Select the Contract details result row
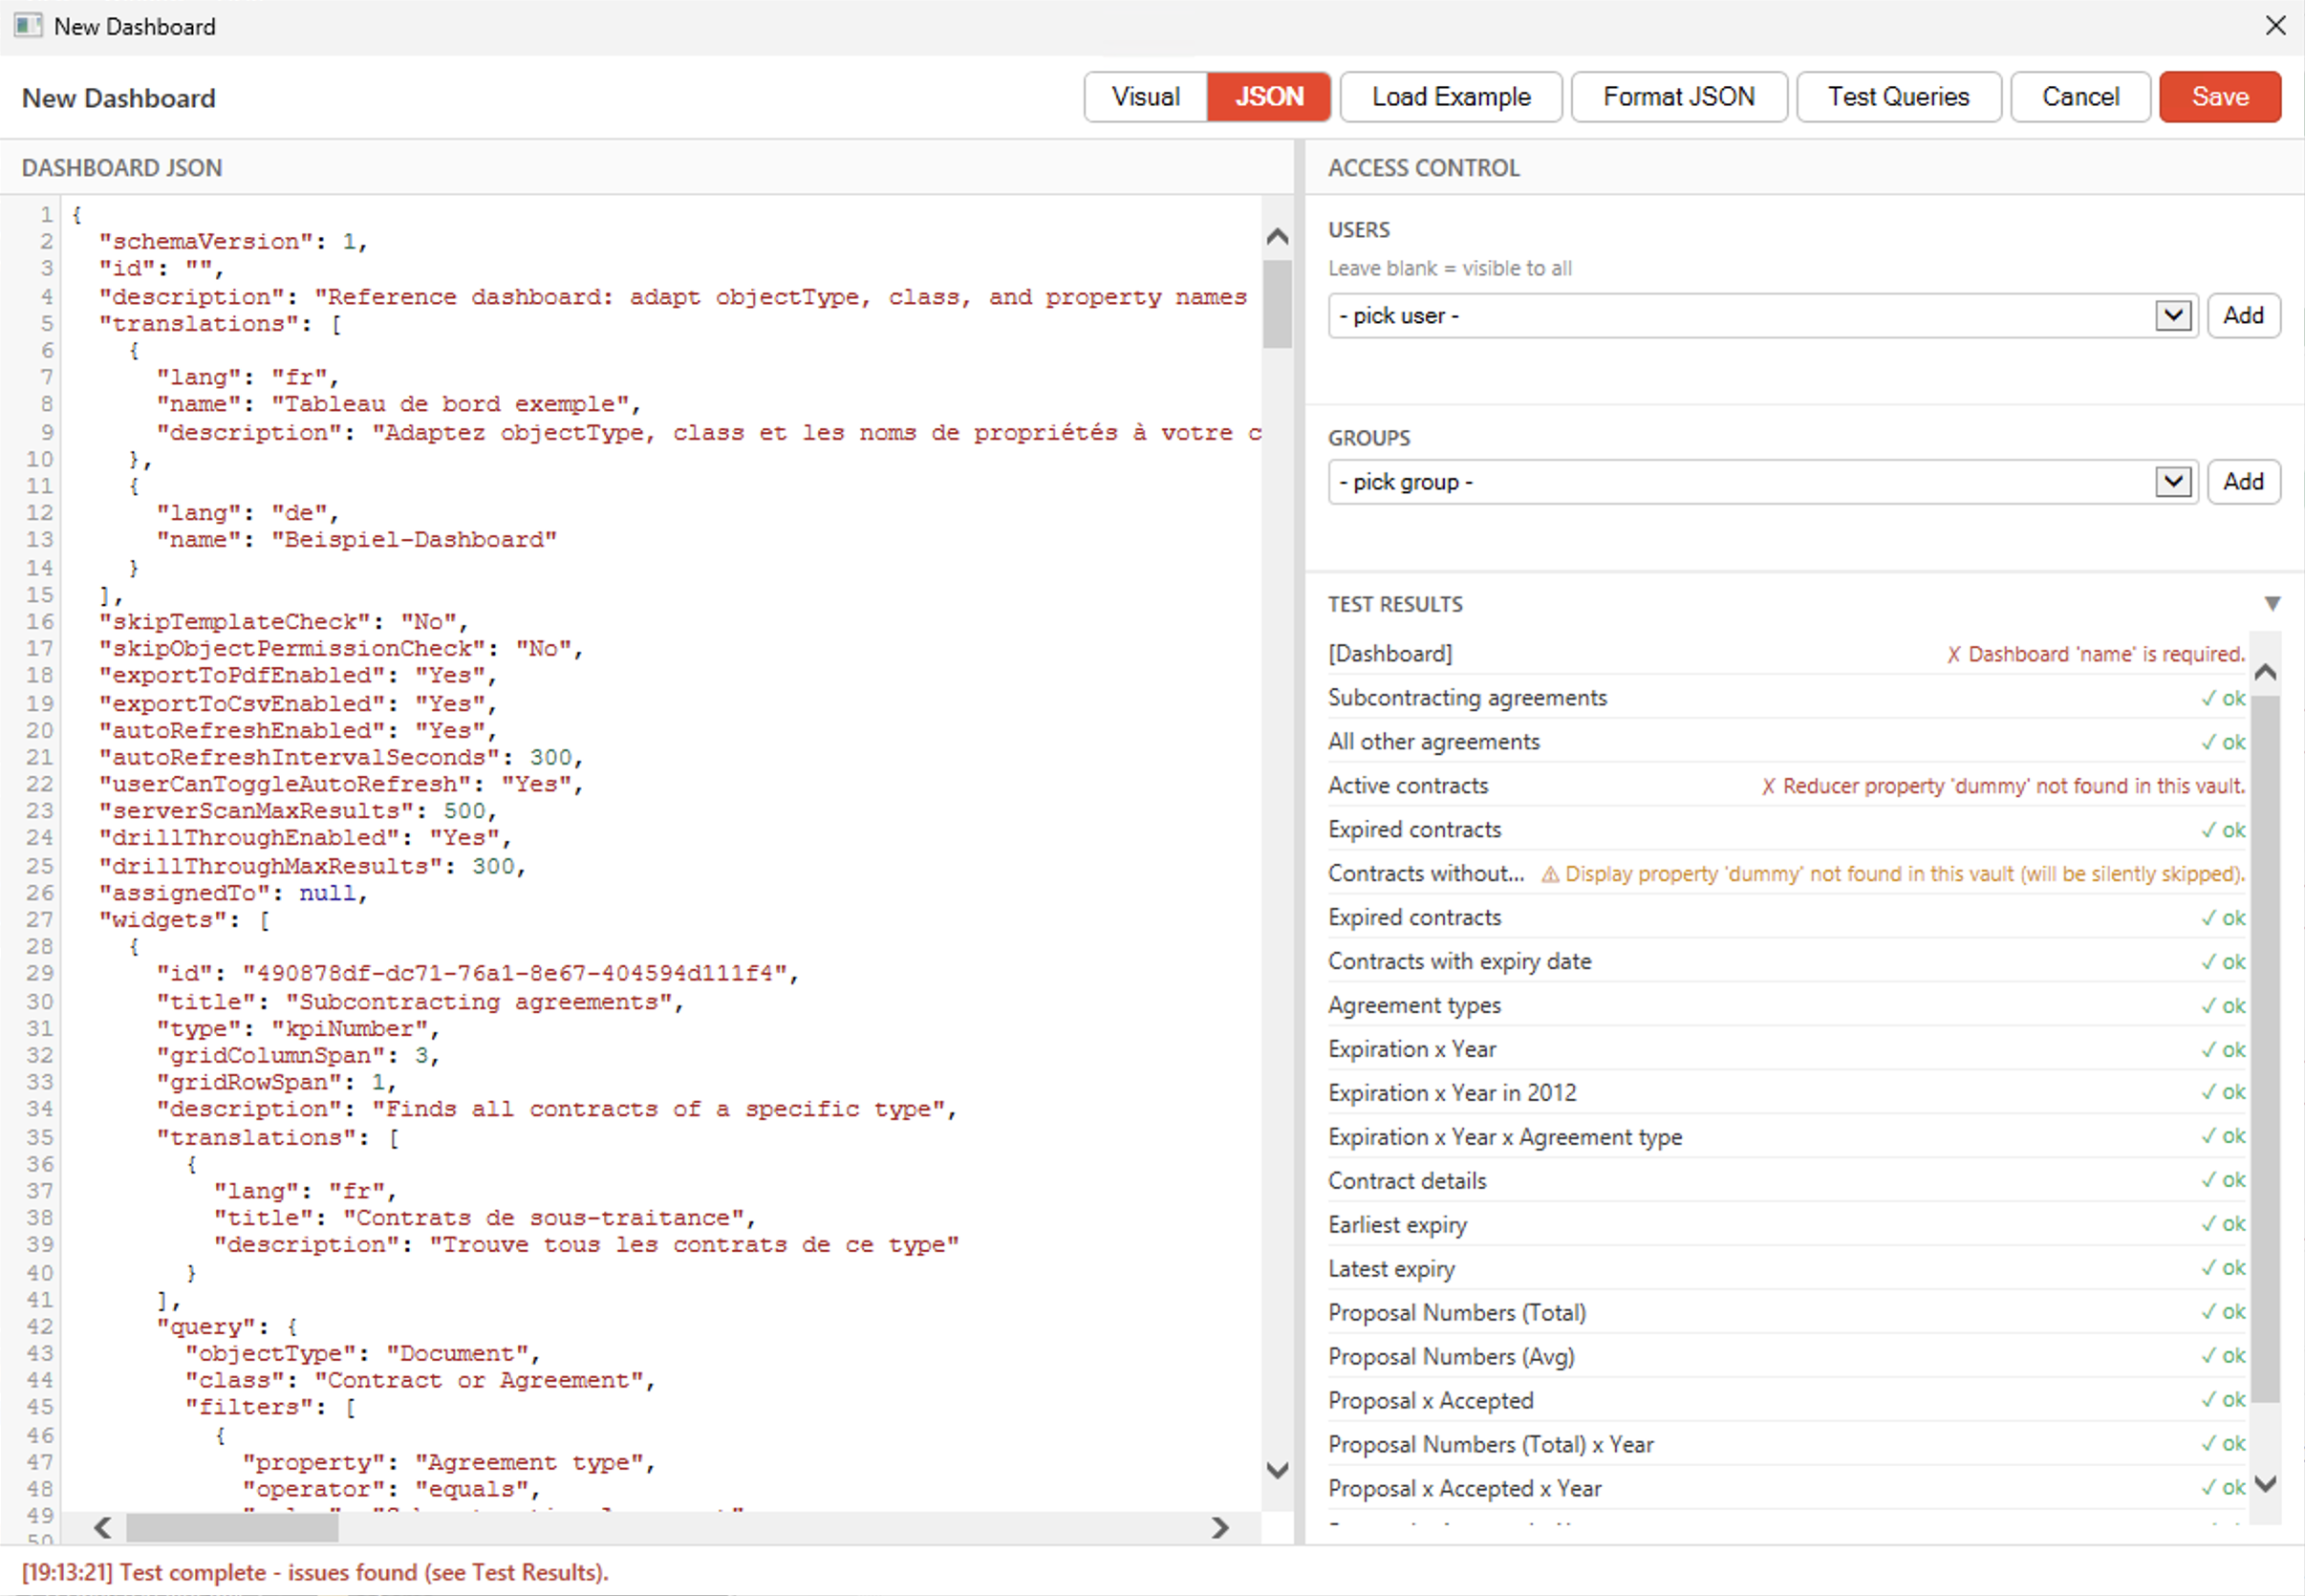The height and width of the screenshot is (1596, 2305). pos(1786,1181)
